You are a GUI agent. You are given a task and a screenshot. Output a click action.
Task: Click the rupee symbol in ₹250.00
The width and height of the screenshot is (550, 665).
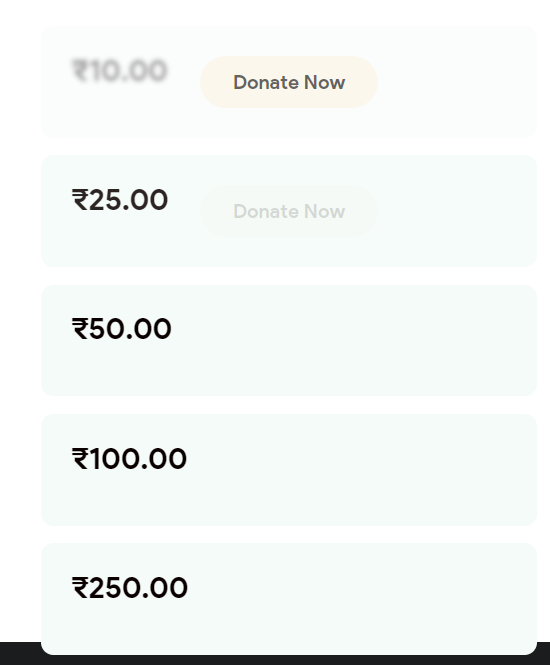pyautogui.click(x=80, y=587)
